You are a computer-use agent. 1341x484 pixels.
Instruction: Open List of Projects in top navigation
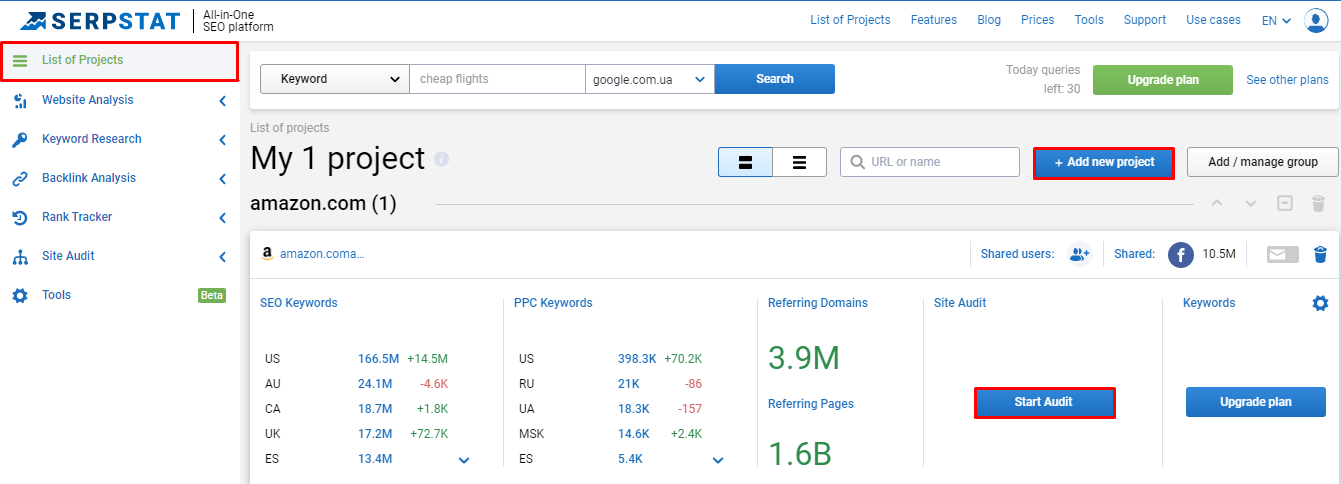[850, 20]
